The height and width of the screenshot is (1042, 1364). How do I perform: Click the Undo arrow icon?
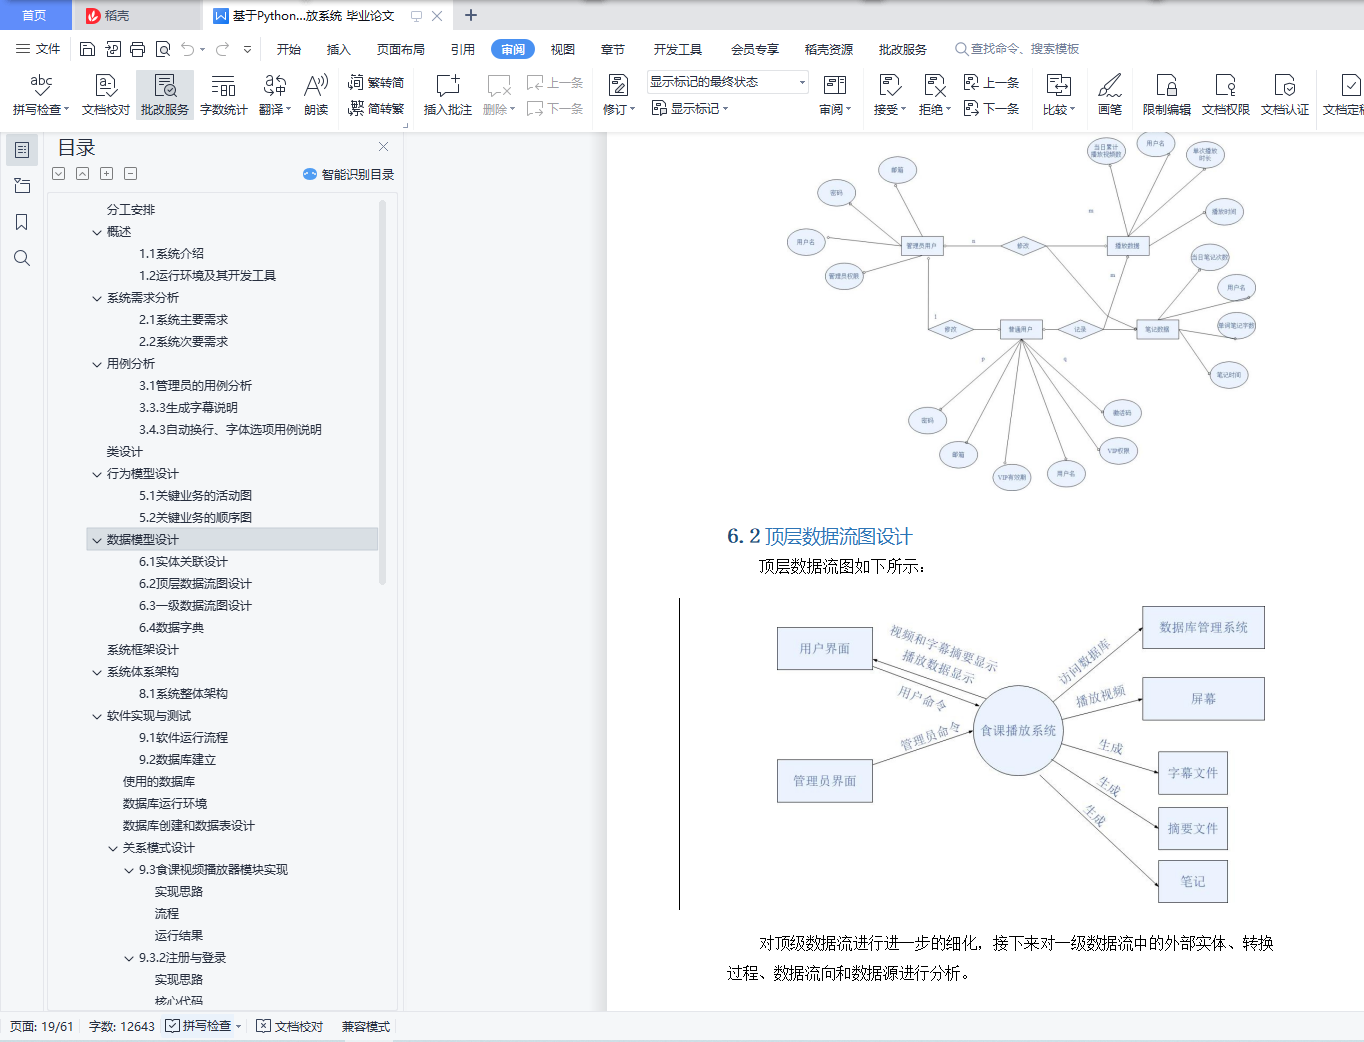(188, 49)
